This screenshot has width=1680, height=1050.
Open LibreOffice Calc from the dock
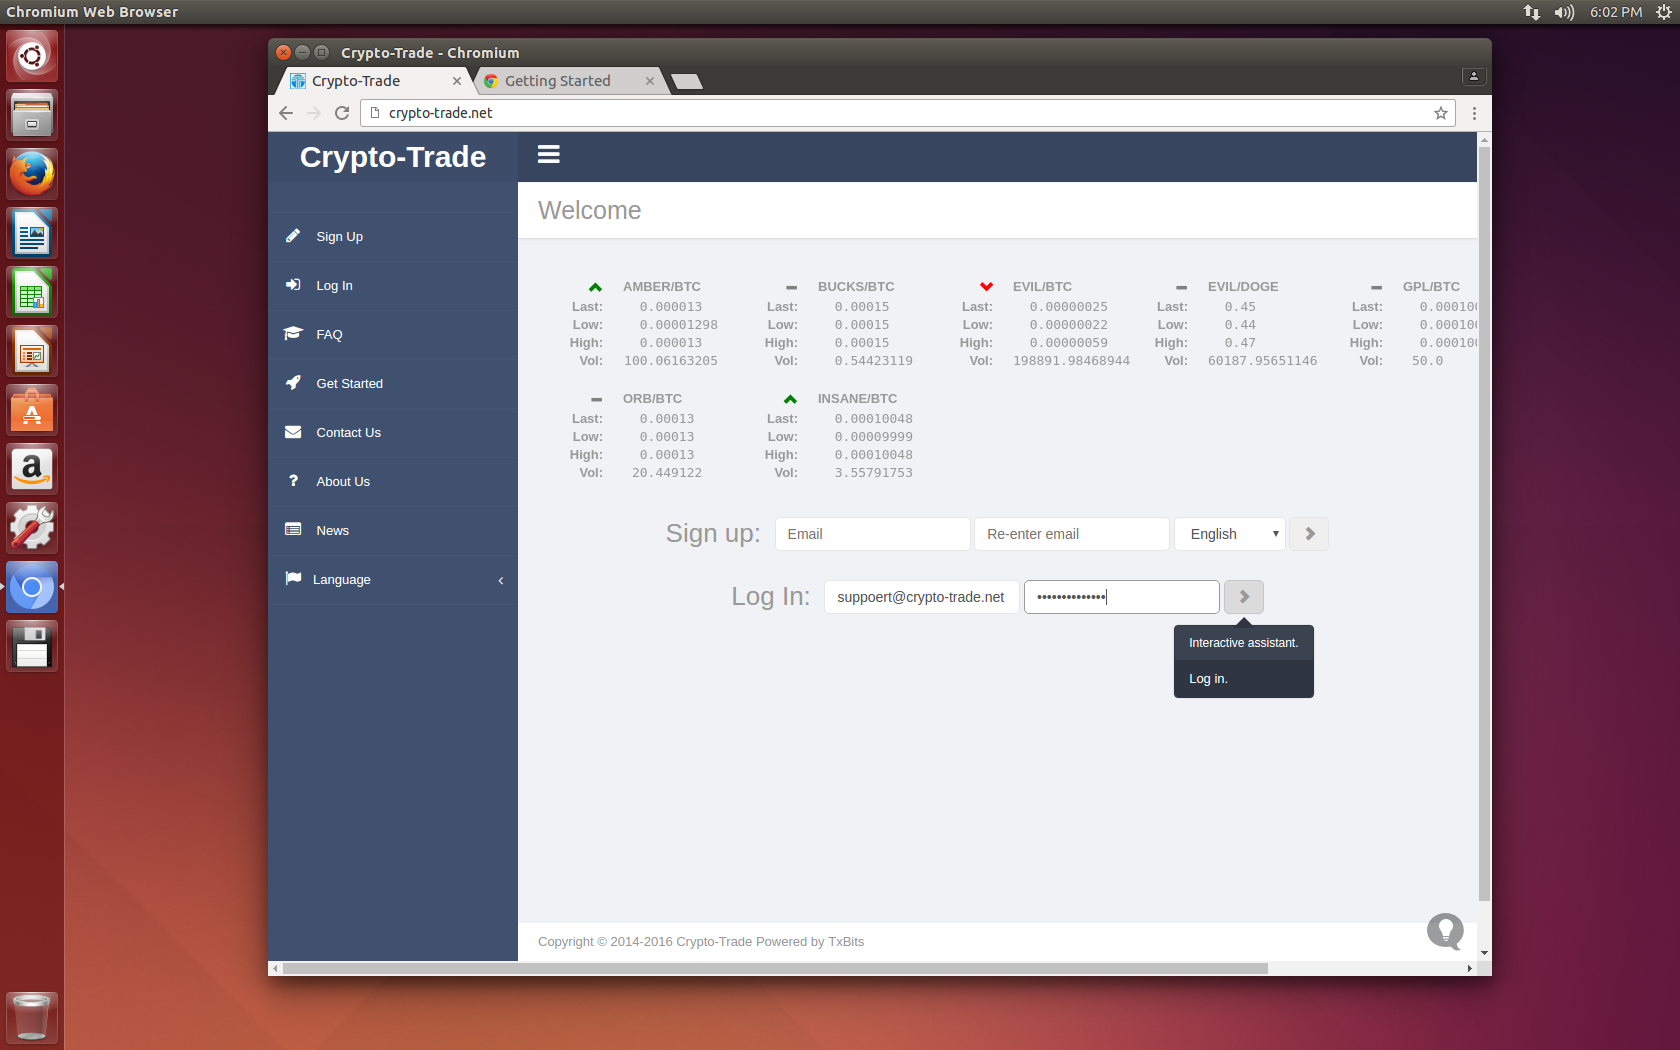click(32, 292)
